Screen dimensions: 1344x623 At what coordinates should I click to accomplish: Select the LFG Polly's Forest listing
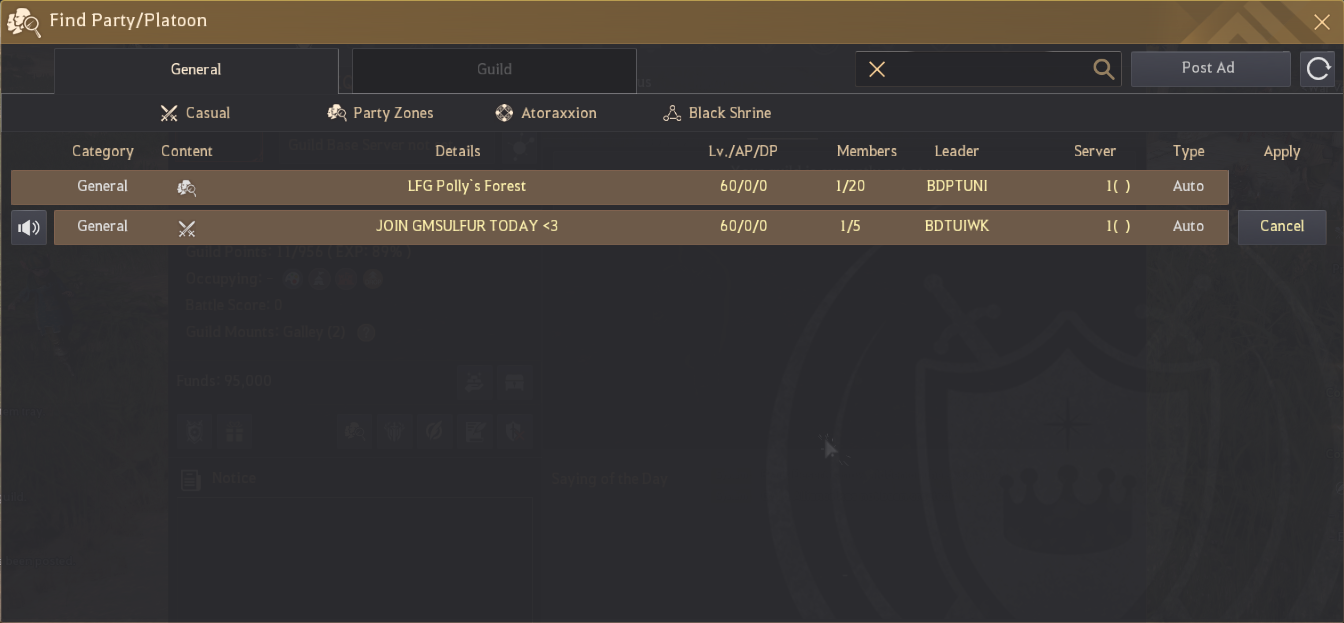point(466,187)
